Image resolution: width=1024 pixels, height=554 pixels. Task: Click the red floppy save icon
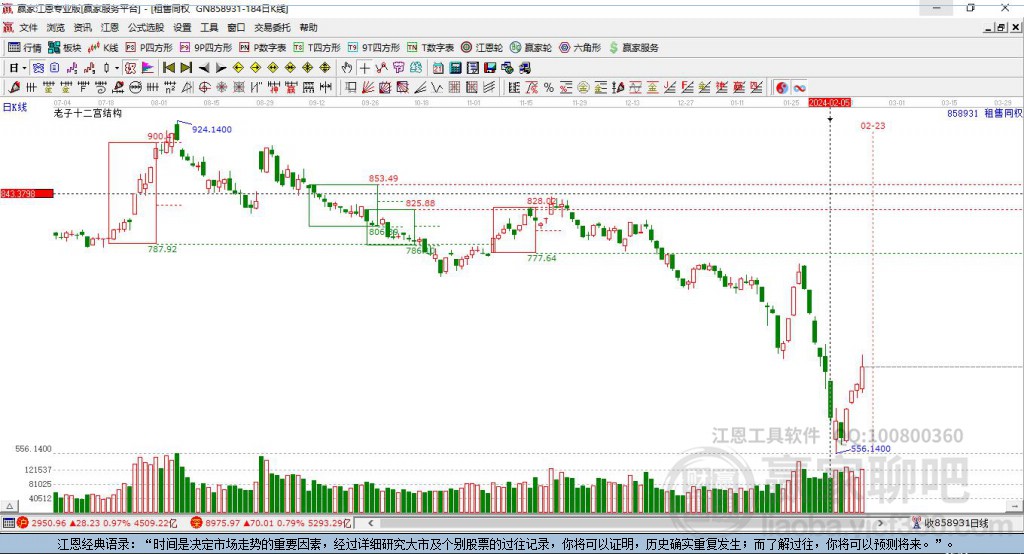tap(490, 68)
